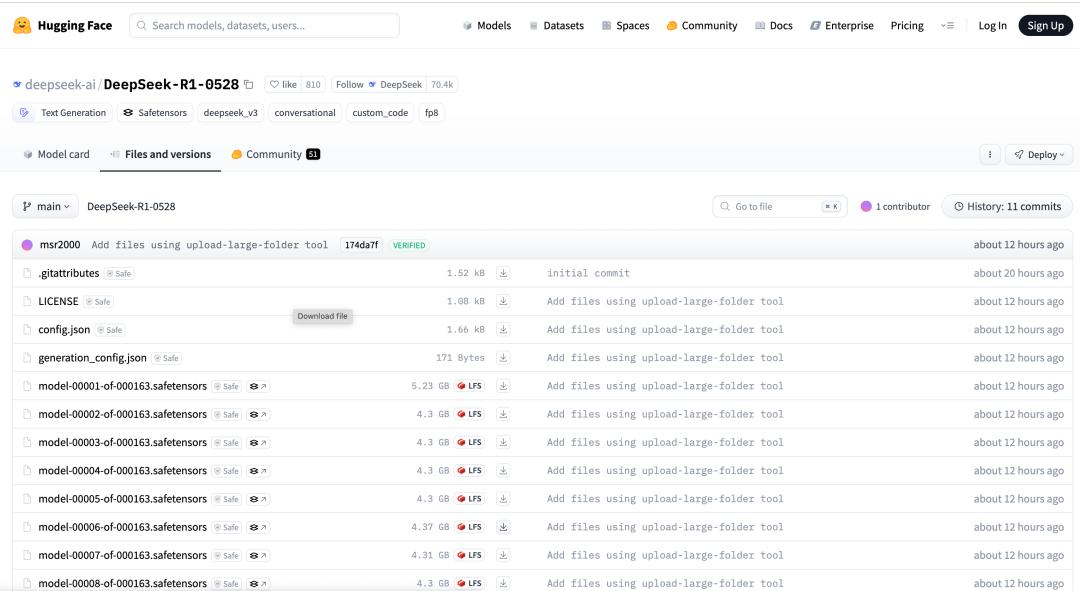Viewport: 1080px width, 591px height.
Task: Go to Models in navigation
Action: (x=487, y=25)
